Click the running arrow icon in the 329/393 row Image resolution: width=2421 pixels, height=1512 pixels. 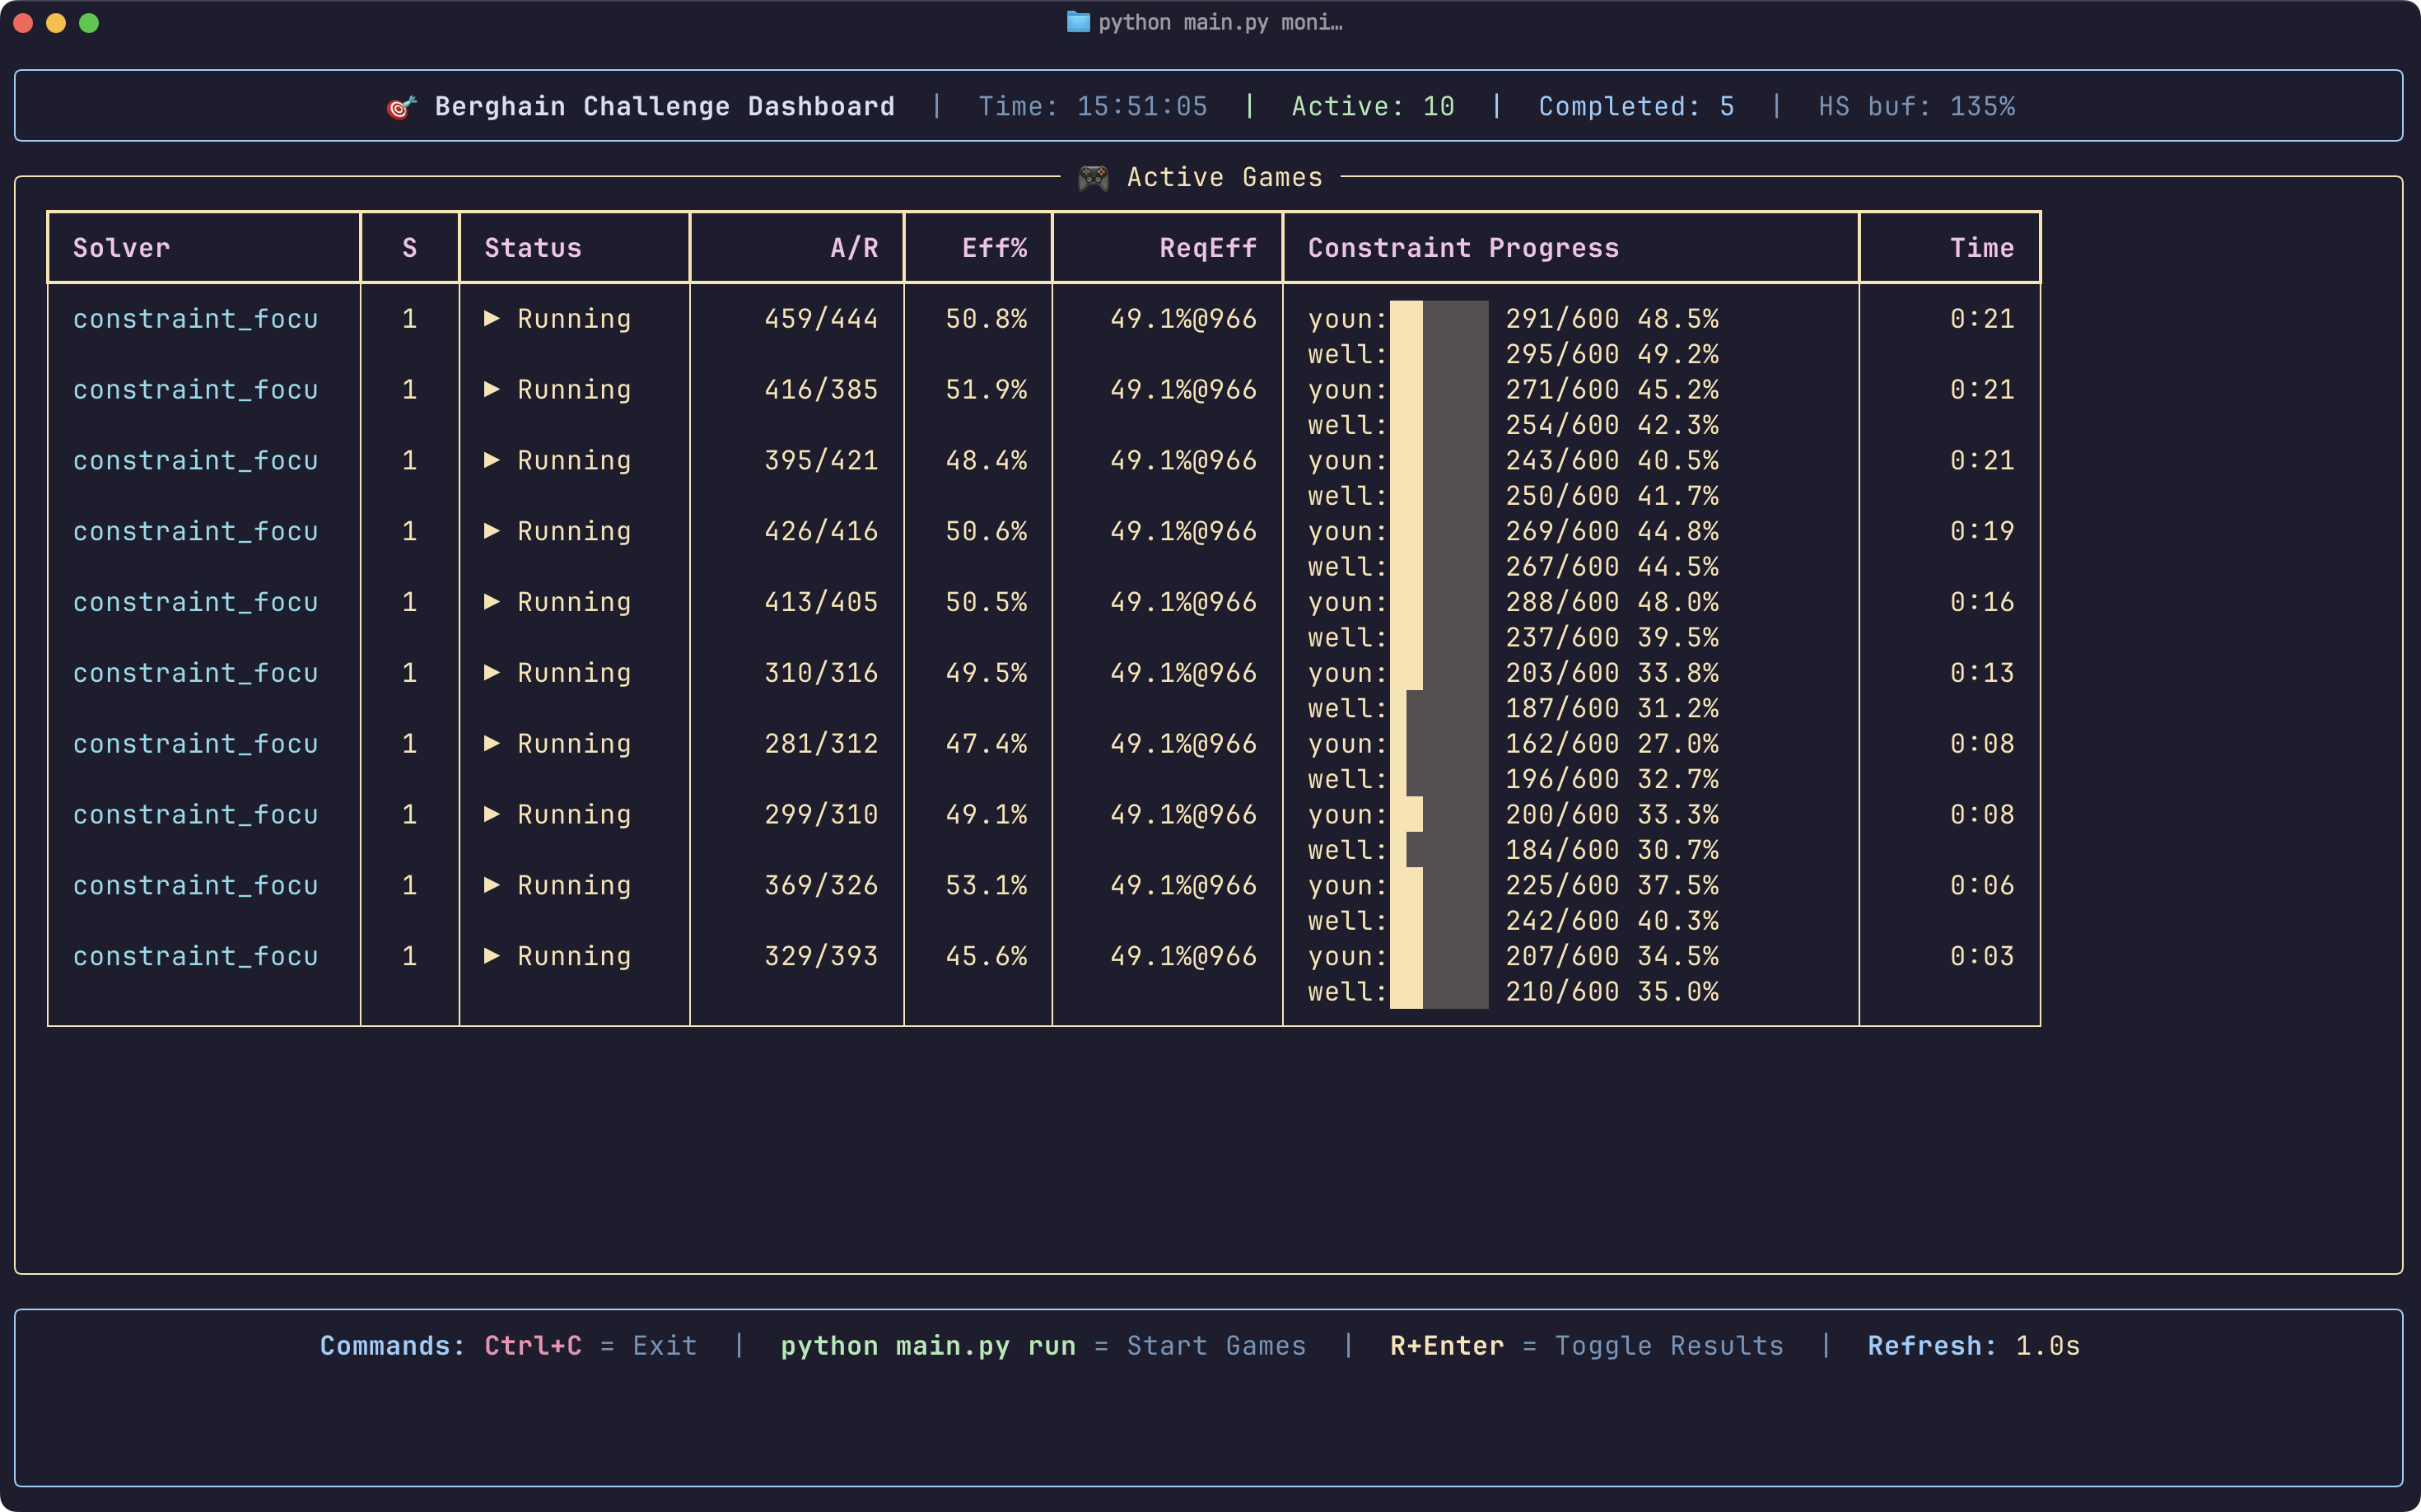pos(492,957)
